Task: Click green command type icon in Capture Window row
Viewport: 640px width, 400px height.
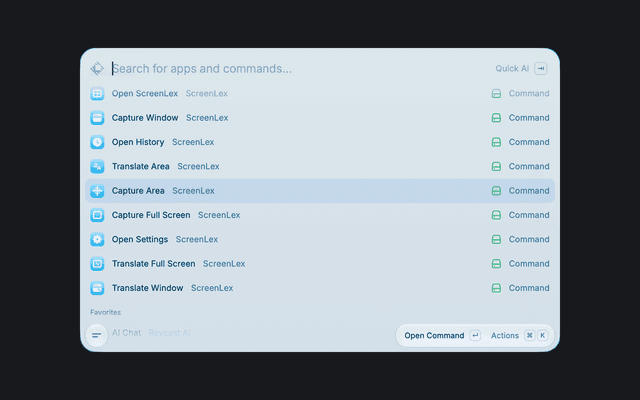Action: (x=496, y=118)
